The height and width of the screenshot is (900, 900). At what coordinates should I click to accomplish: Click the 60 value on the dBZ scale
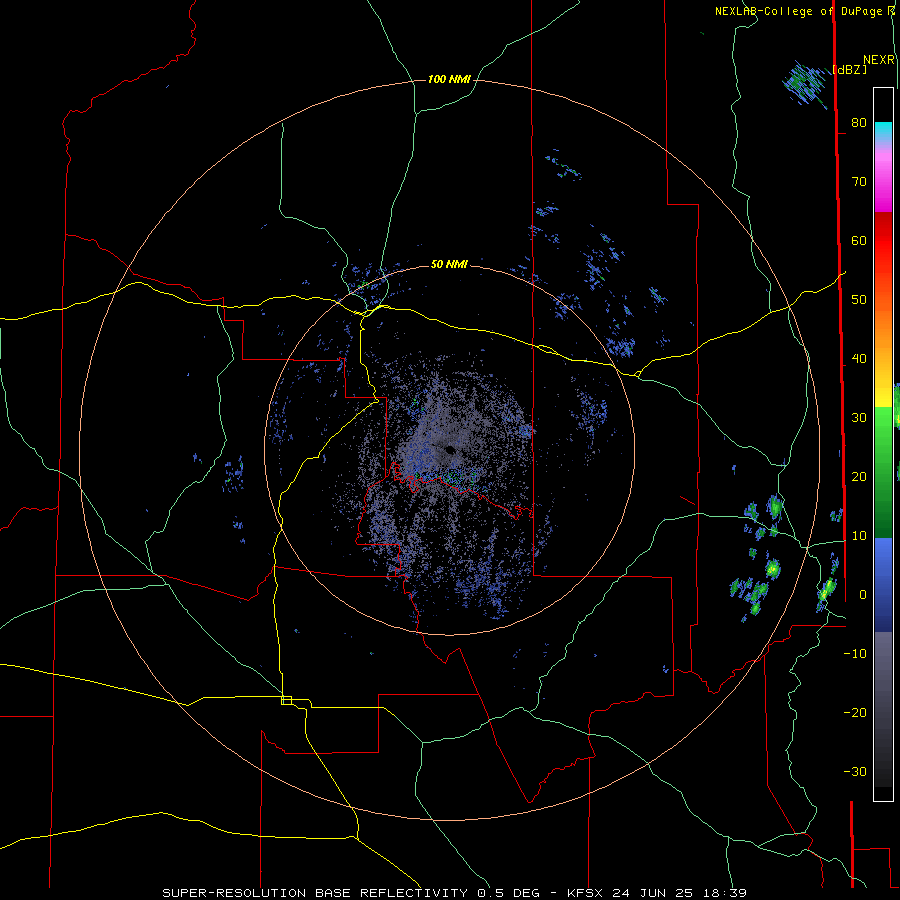click(859, 240)
